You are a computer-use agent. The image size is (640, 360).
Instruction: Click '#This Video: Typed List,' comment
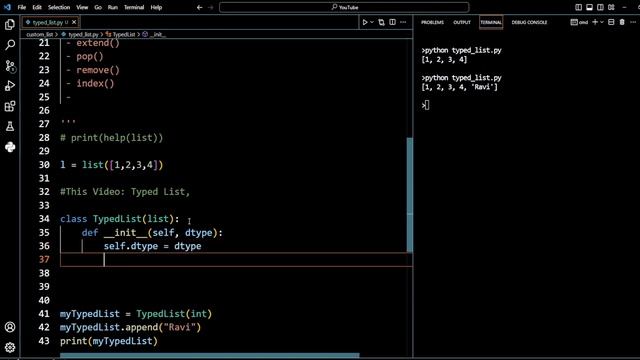coord(125,191)
